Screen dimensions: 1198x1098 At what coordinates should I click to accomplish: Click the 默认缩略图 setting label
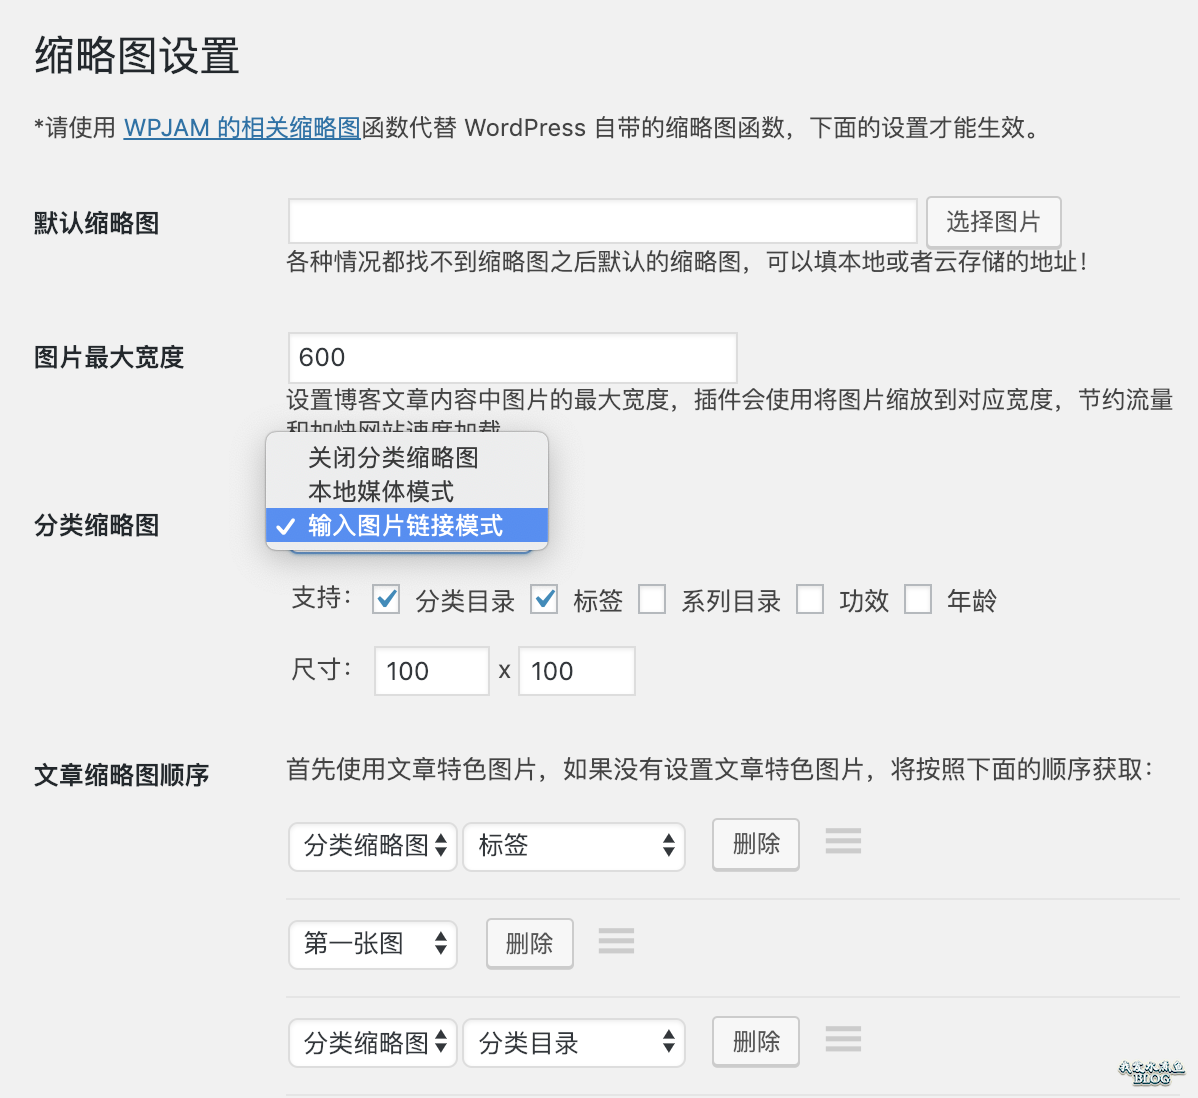pyautogui.click(x=97, y=223)
